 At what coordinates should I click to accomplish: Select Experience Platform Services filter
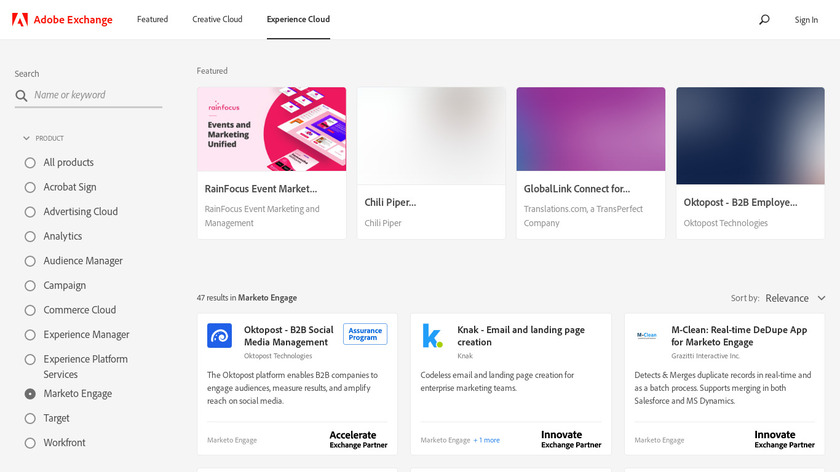click(x=30, y=359)
